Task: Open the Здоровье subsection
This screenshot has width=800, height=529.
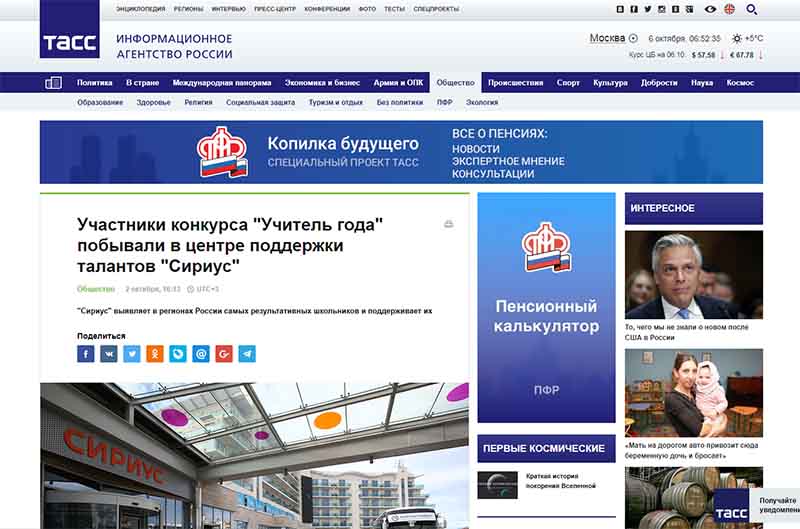Action: [x=154, y=102]
